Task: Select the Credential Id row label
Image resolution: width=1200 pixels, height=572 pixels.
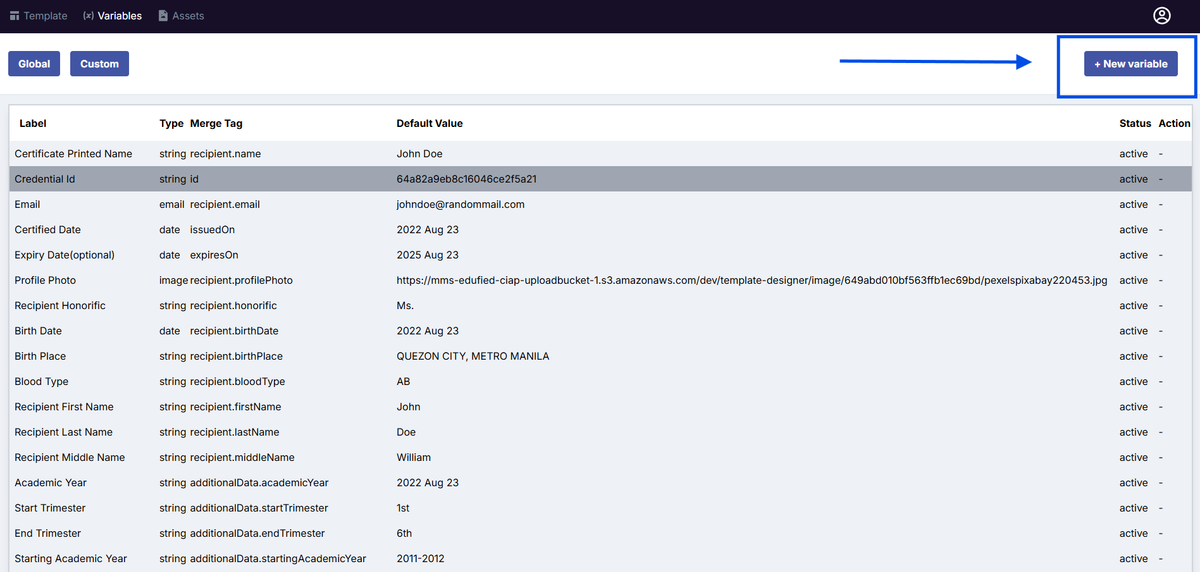Action: (45, 179)
